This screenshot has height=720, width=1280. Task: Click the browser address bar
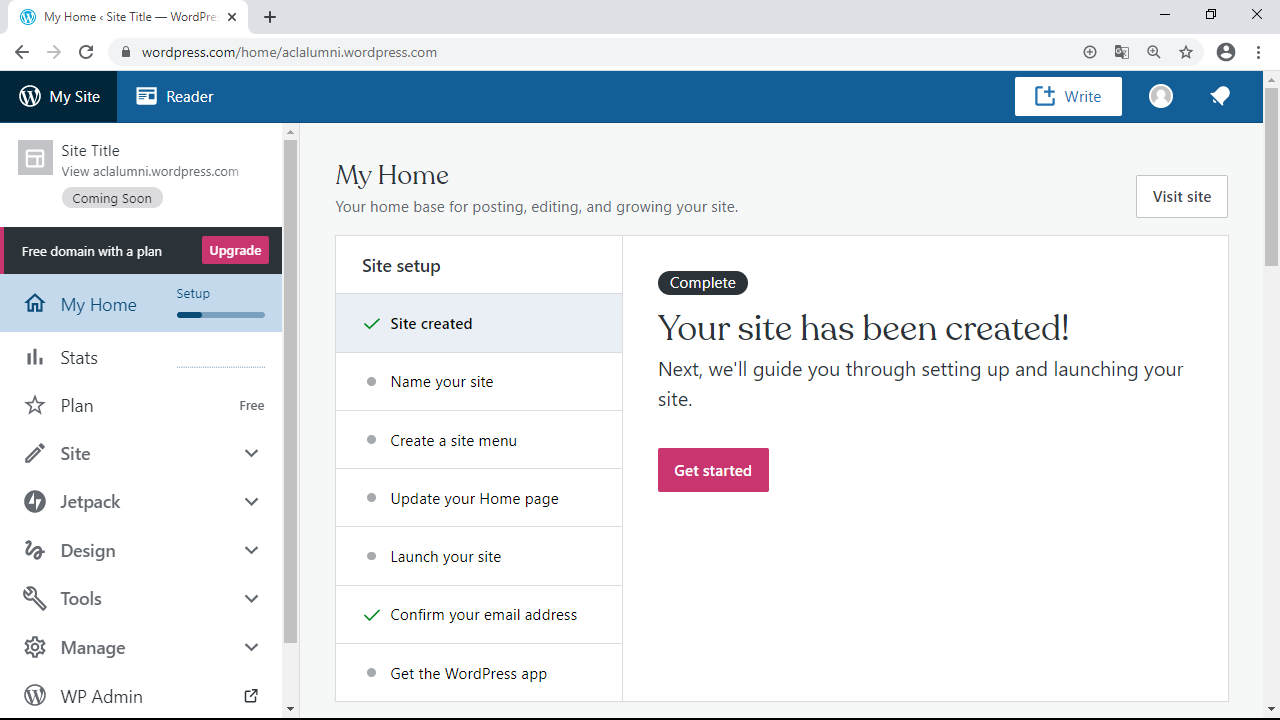tap(600, 52)
